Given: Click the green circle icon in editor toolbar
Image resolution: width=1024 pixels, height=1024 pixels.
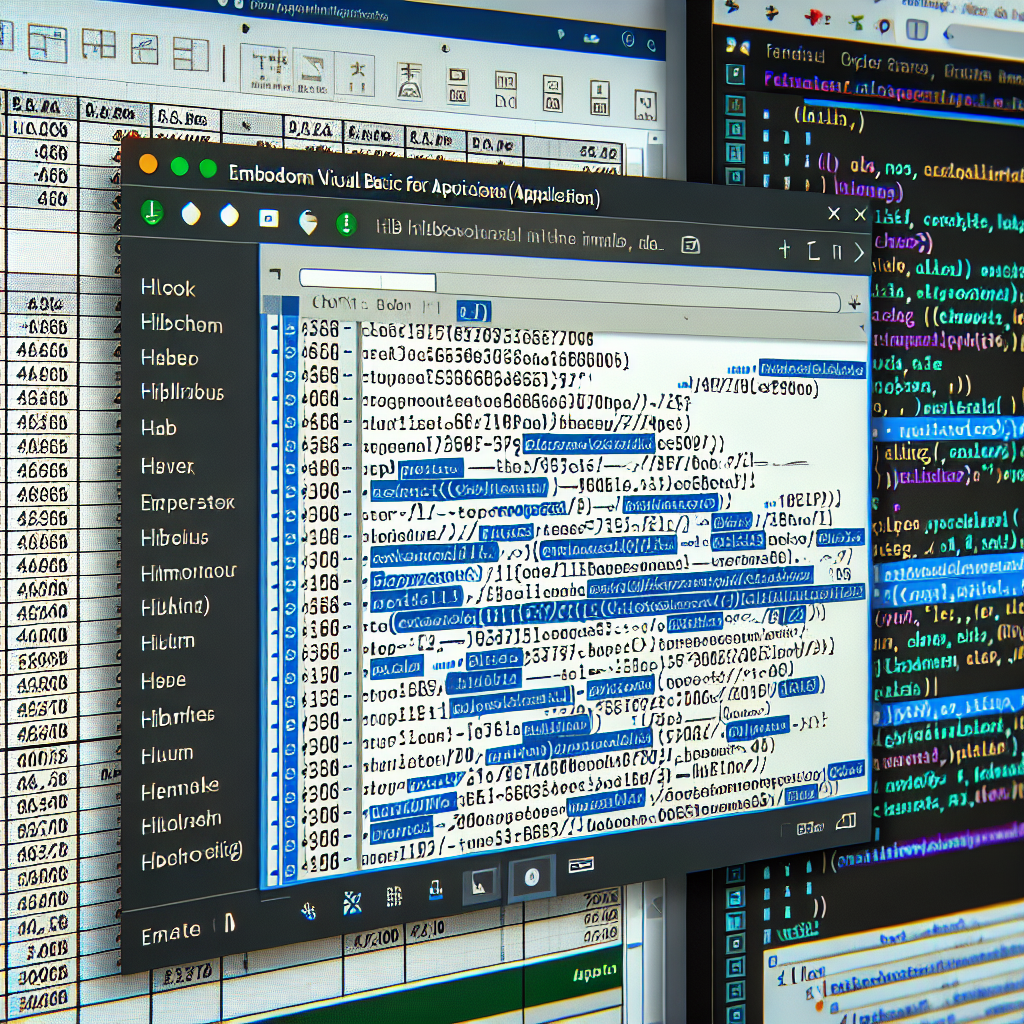Looking at the screenshot, I should 152,212.
